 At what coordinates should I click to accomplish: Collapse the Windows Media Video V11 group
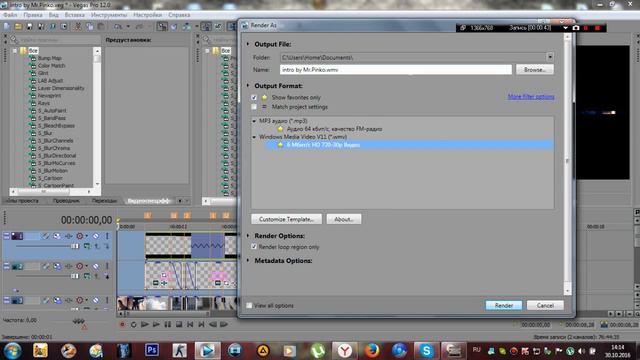point(254,137)
